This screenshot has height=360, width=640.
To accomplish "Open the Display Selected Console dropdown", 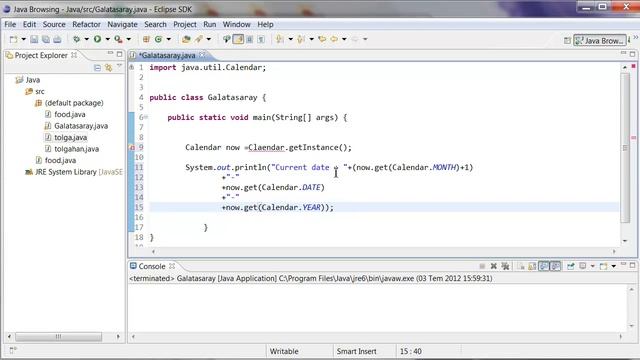I will pyautogui.click(x=592, y=266).
